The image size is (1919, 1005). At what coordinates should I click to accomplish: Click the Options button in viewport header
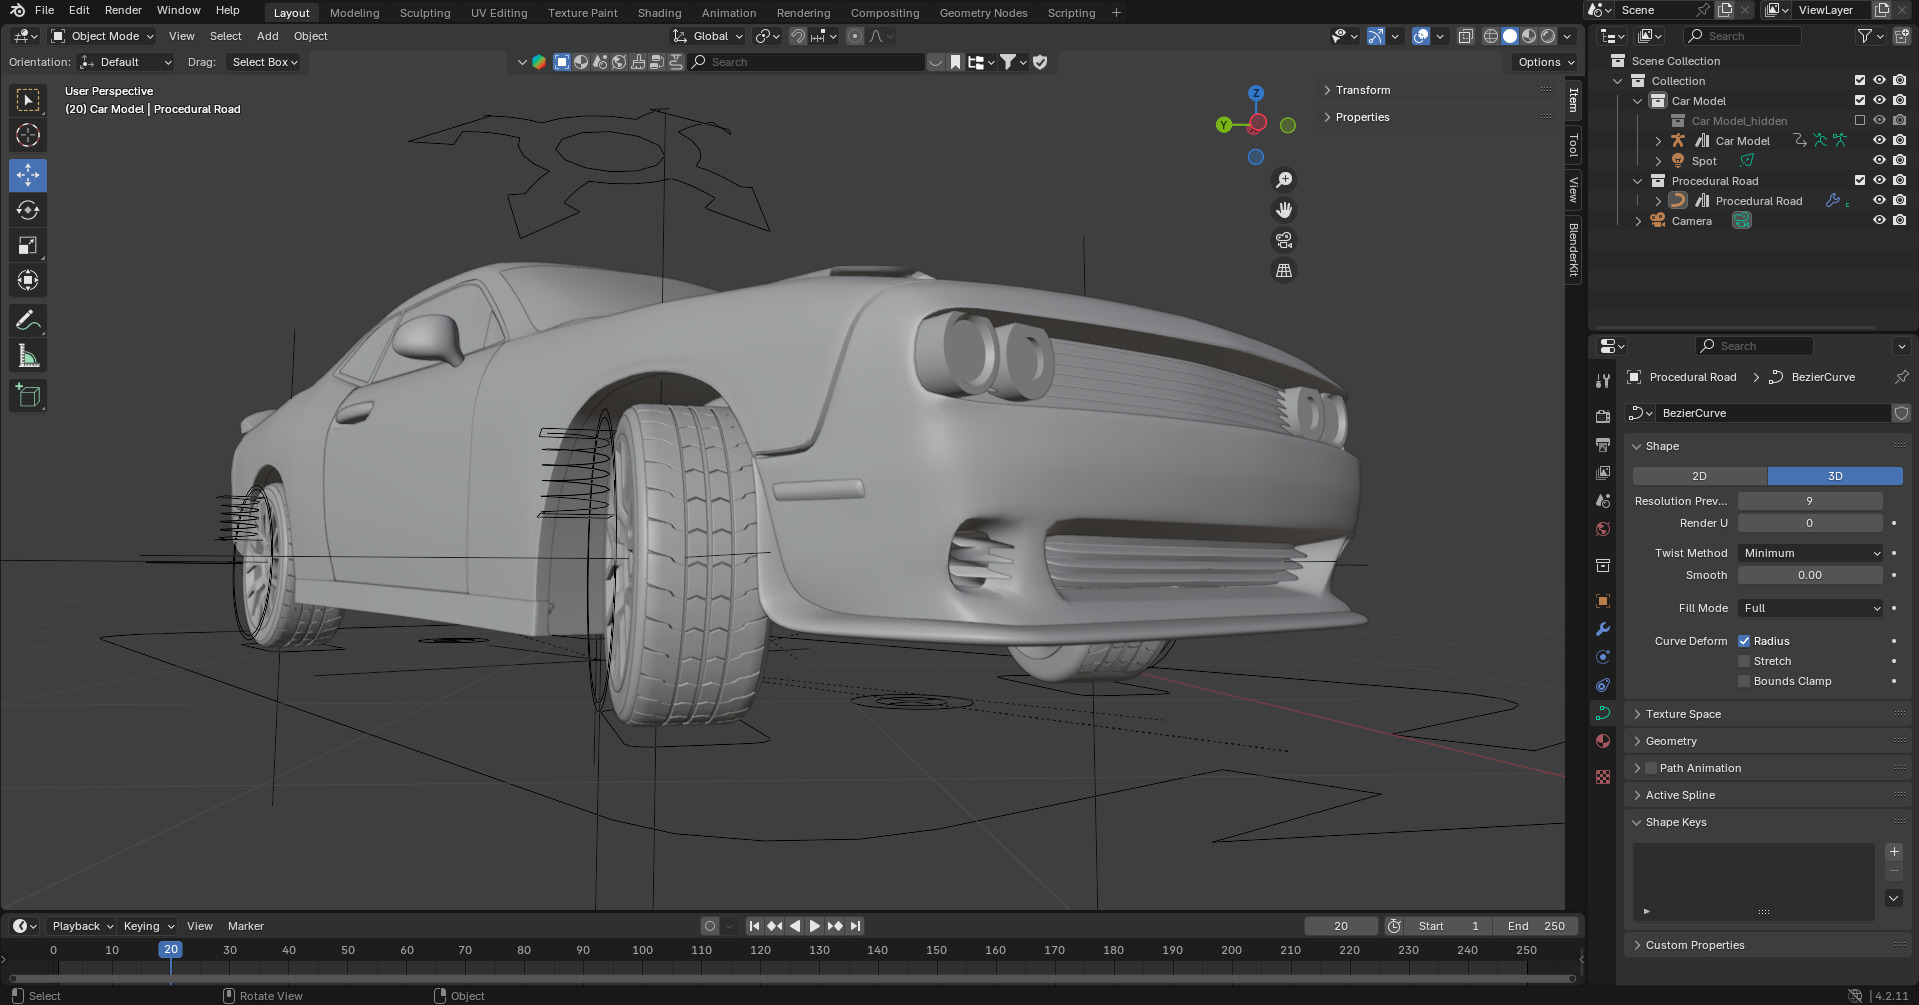(1545, 62)
